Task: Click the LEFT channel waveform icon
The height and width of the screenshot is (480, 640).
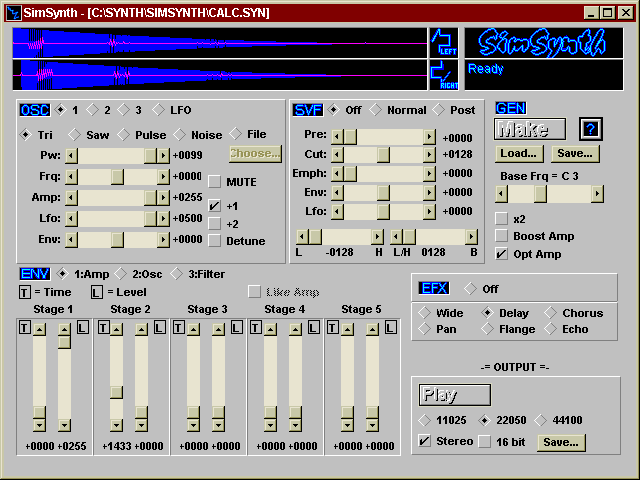Action: (443, 42)
